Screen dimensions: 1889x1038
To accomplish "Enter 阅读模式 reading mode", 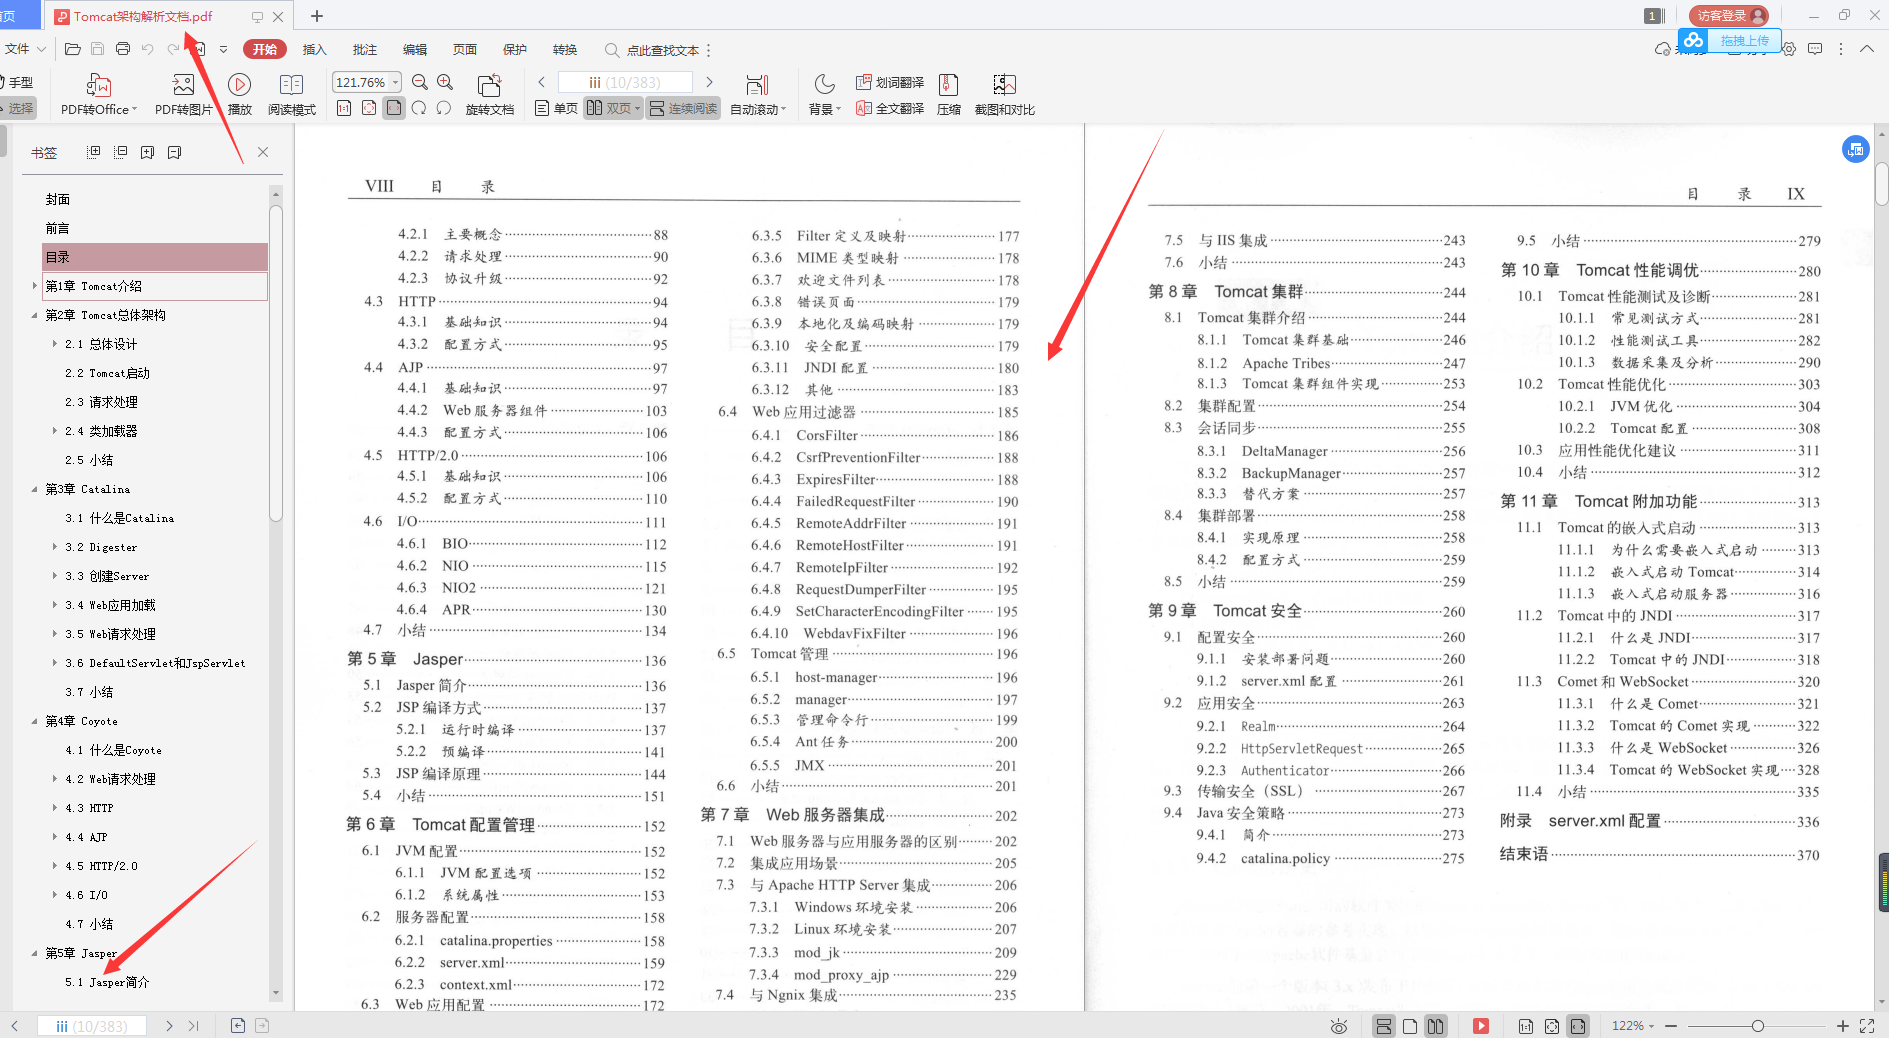I will pyautogui.click(x=291, y=95).
